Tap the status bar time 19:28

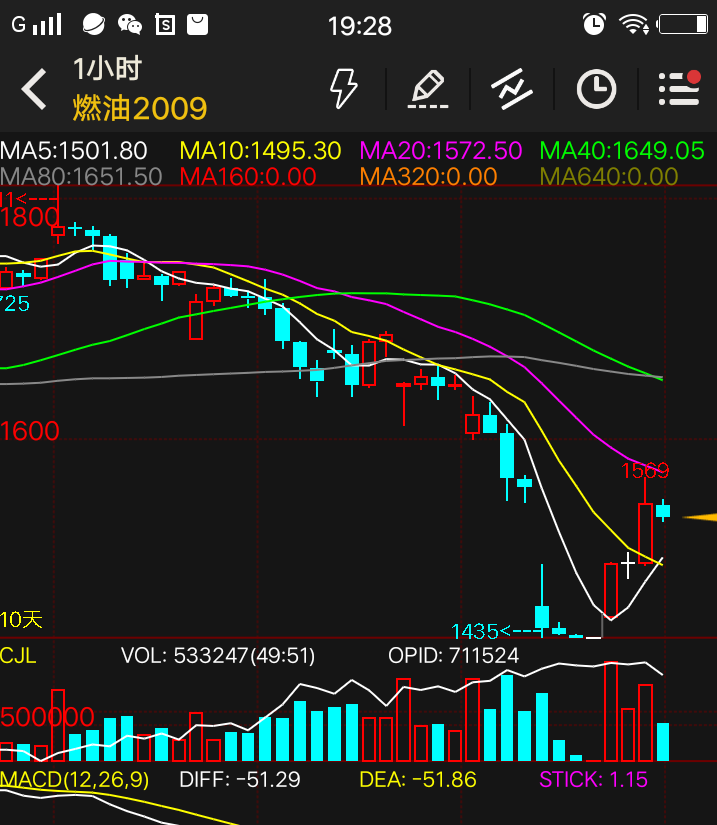coord(360,26)
